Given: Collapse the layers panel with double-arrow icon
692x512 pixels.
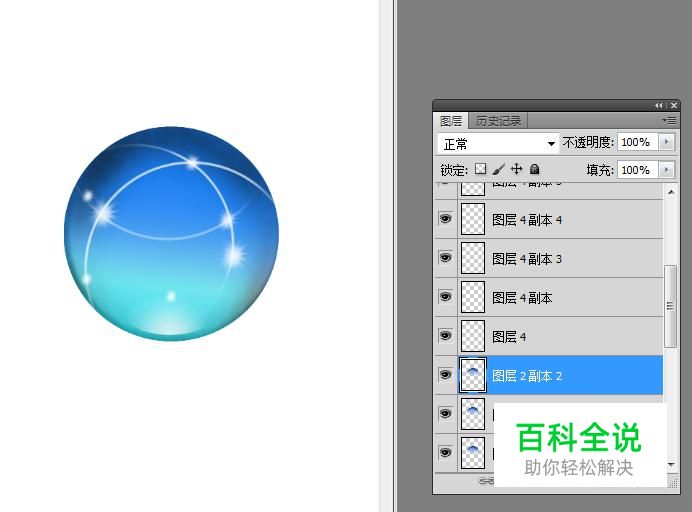Looking at the screenshot, I should tap(659, 105).
